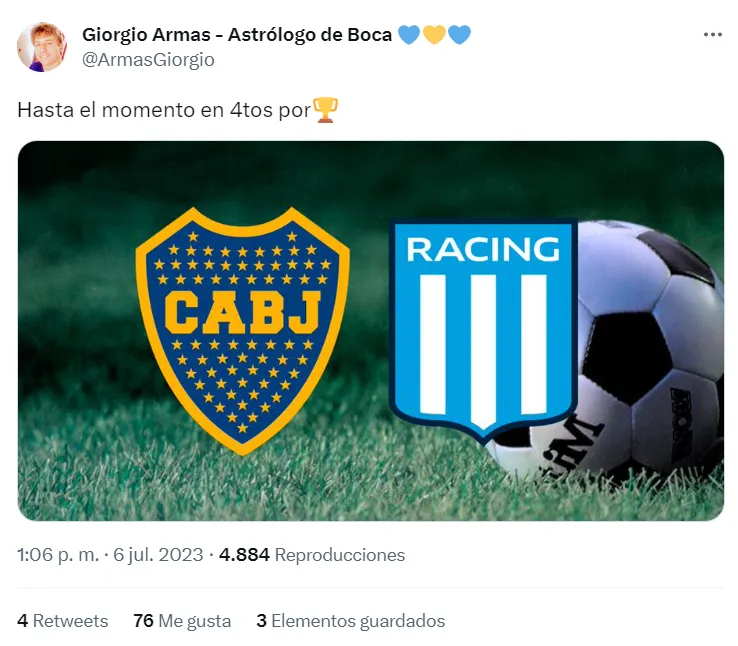Click the RACING lettering on the shield
This screenshot has height=646, width=738.
[x=483, y=249]
